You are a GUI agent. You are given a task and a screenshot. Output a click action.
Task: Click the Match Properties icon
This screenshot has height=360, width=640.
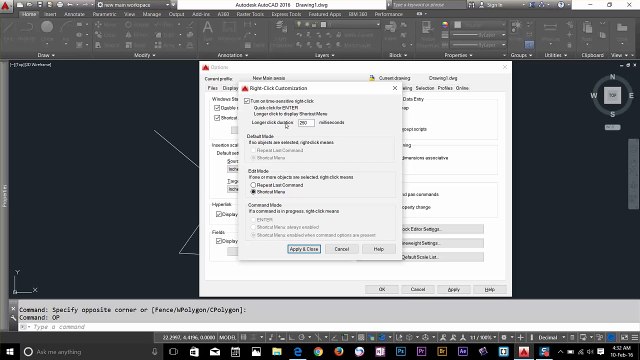click(x=427, y=28)
